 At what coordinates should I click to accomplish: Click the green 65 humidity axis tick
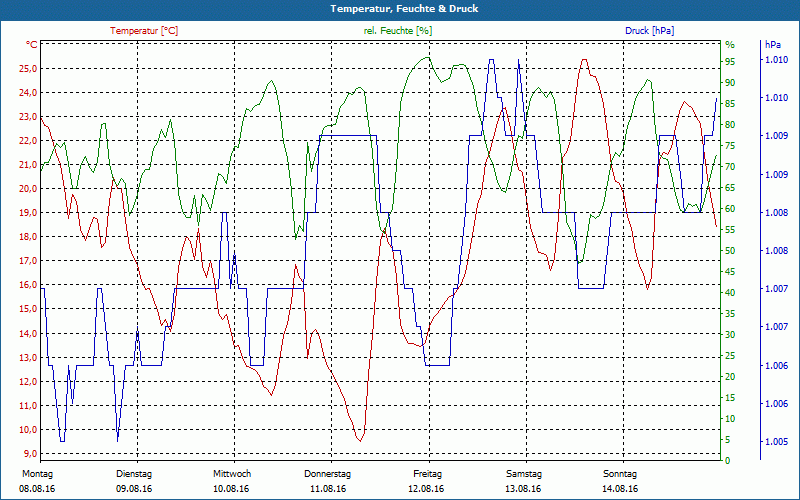[730, 188]
